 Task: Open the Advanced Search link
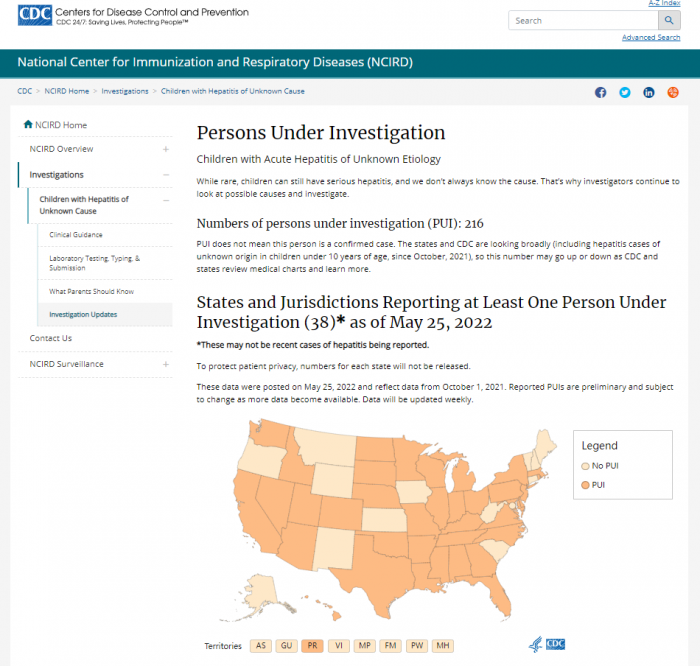pyautogui.click(x=651, y=38)
